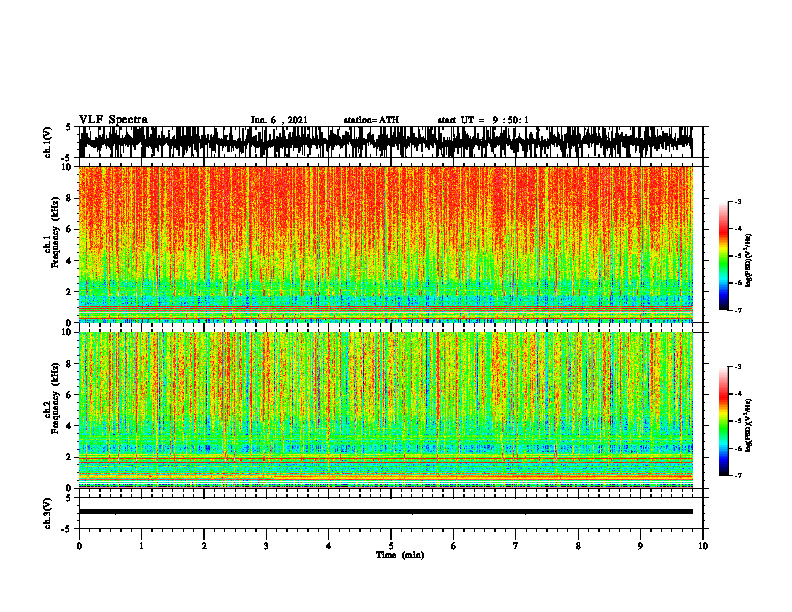Screen dimensions: 792x612
Task: Click time axis tick label 2
Action: [204, 546]
